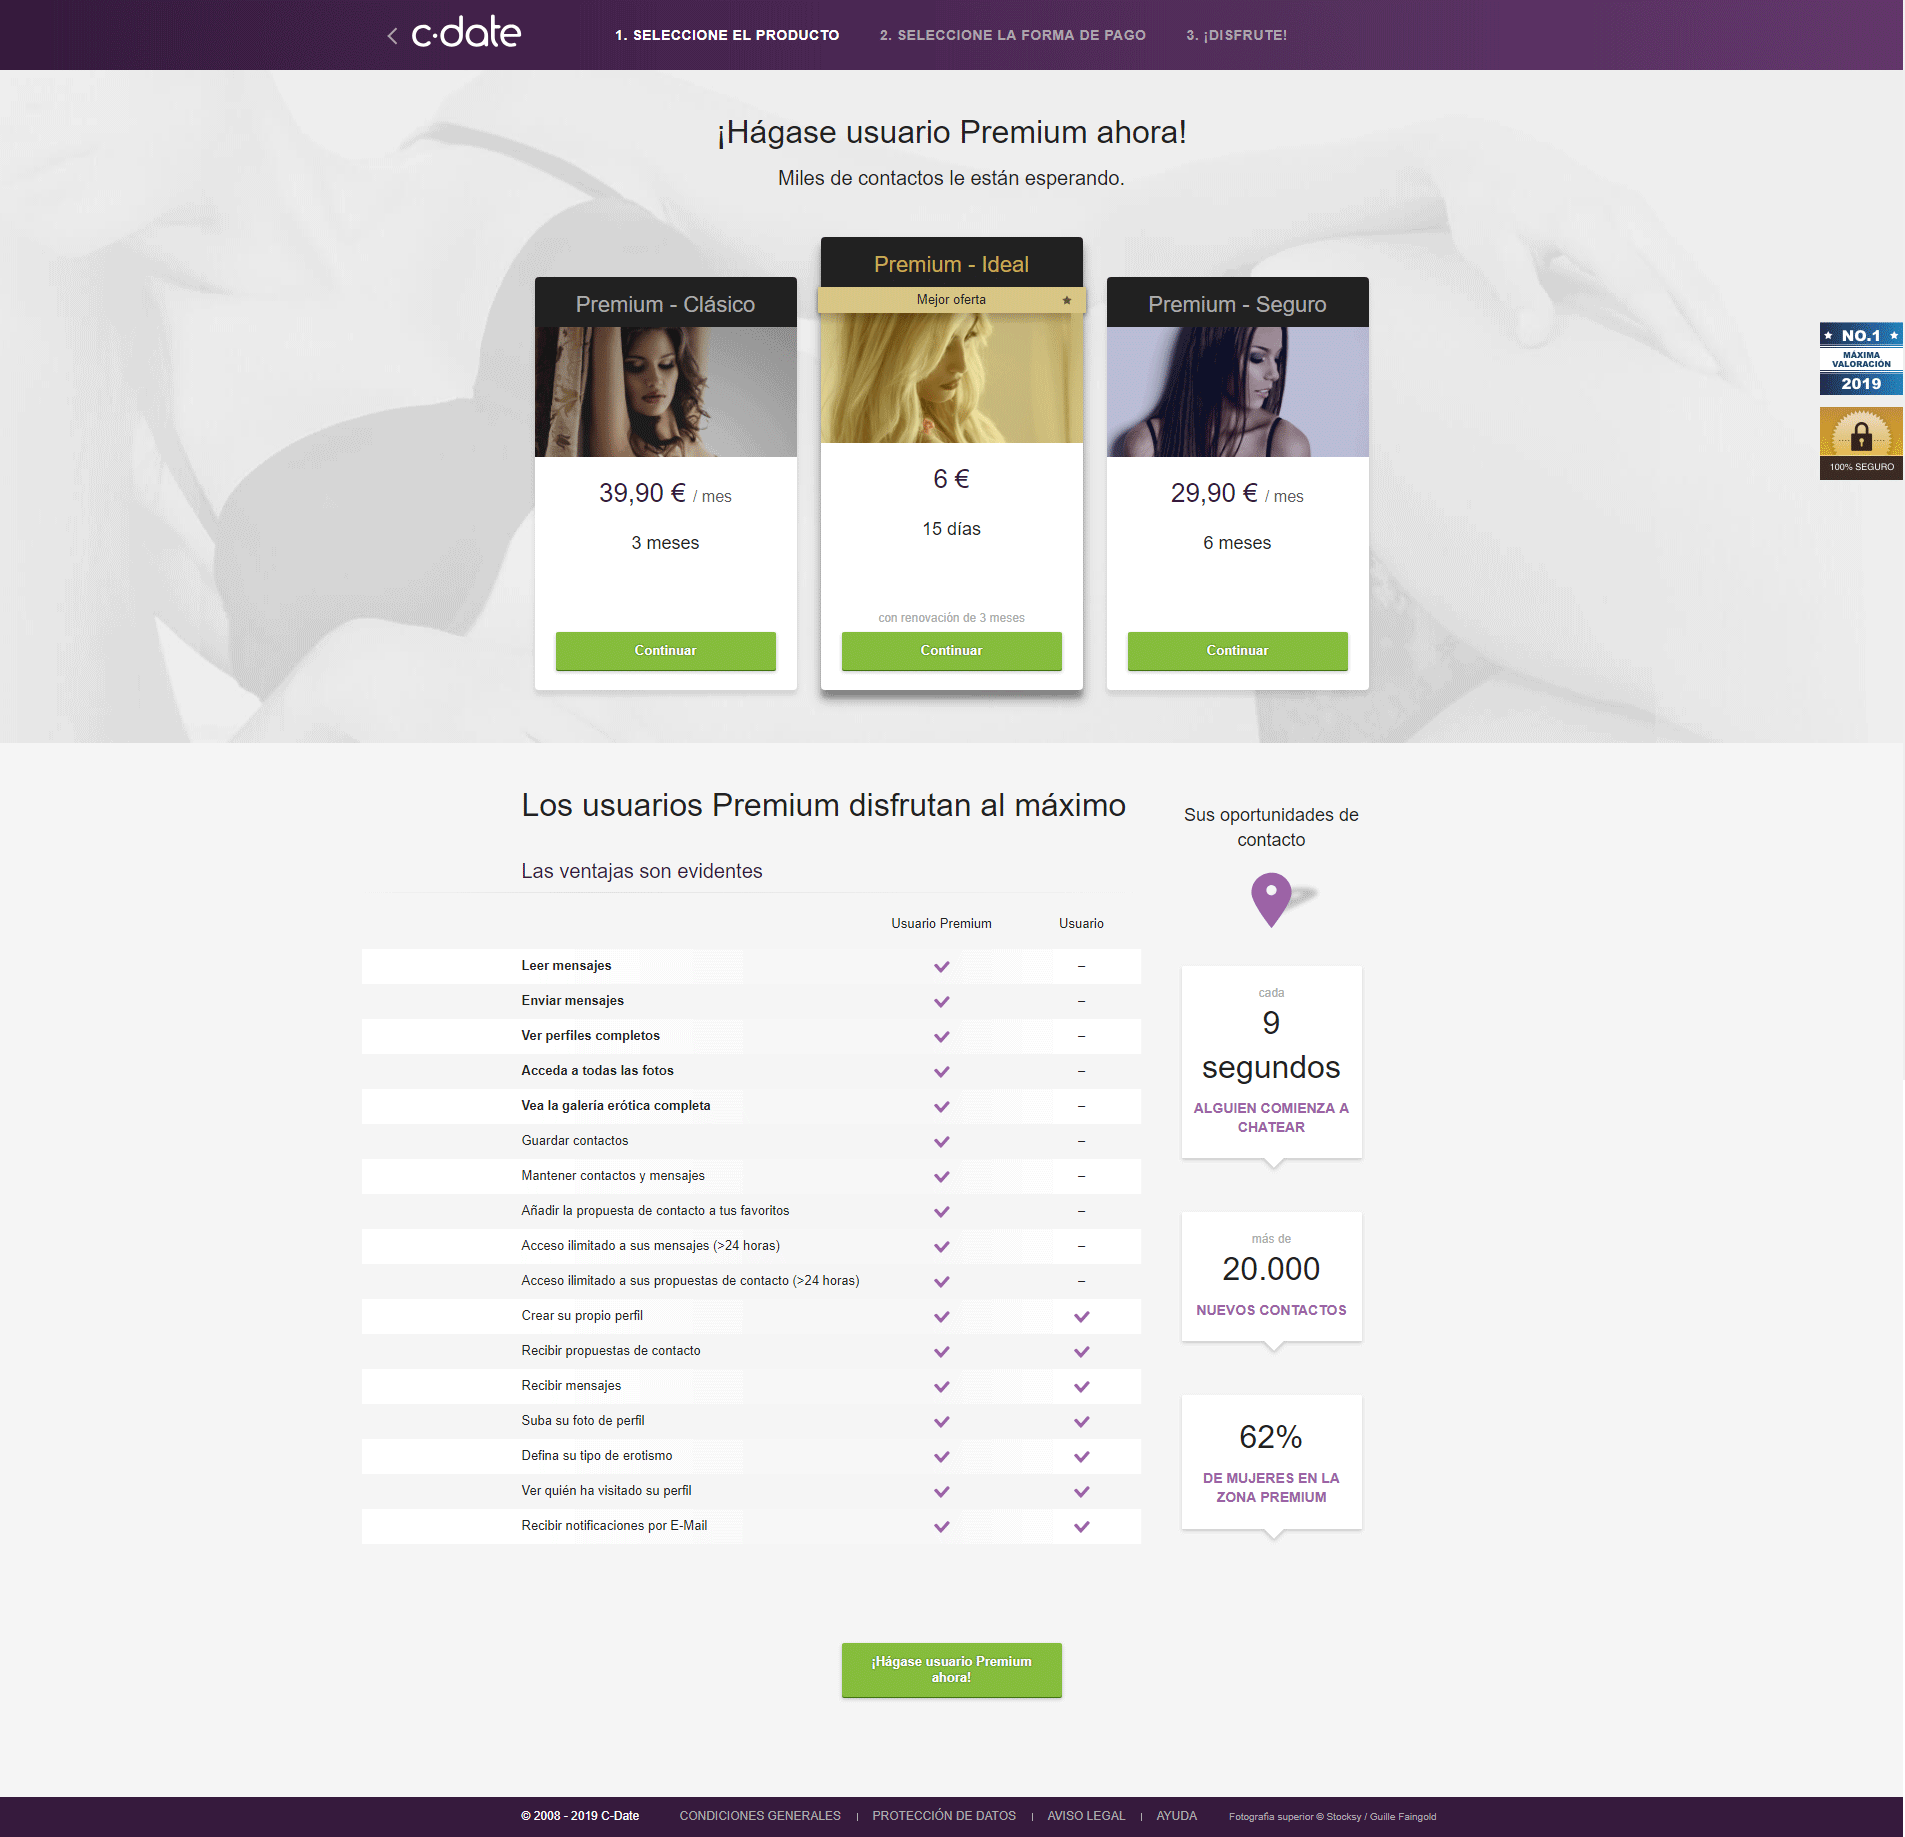
Task: Click the 15 días duration text
Action: coord(951,529)
